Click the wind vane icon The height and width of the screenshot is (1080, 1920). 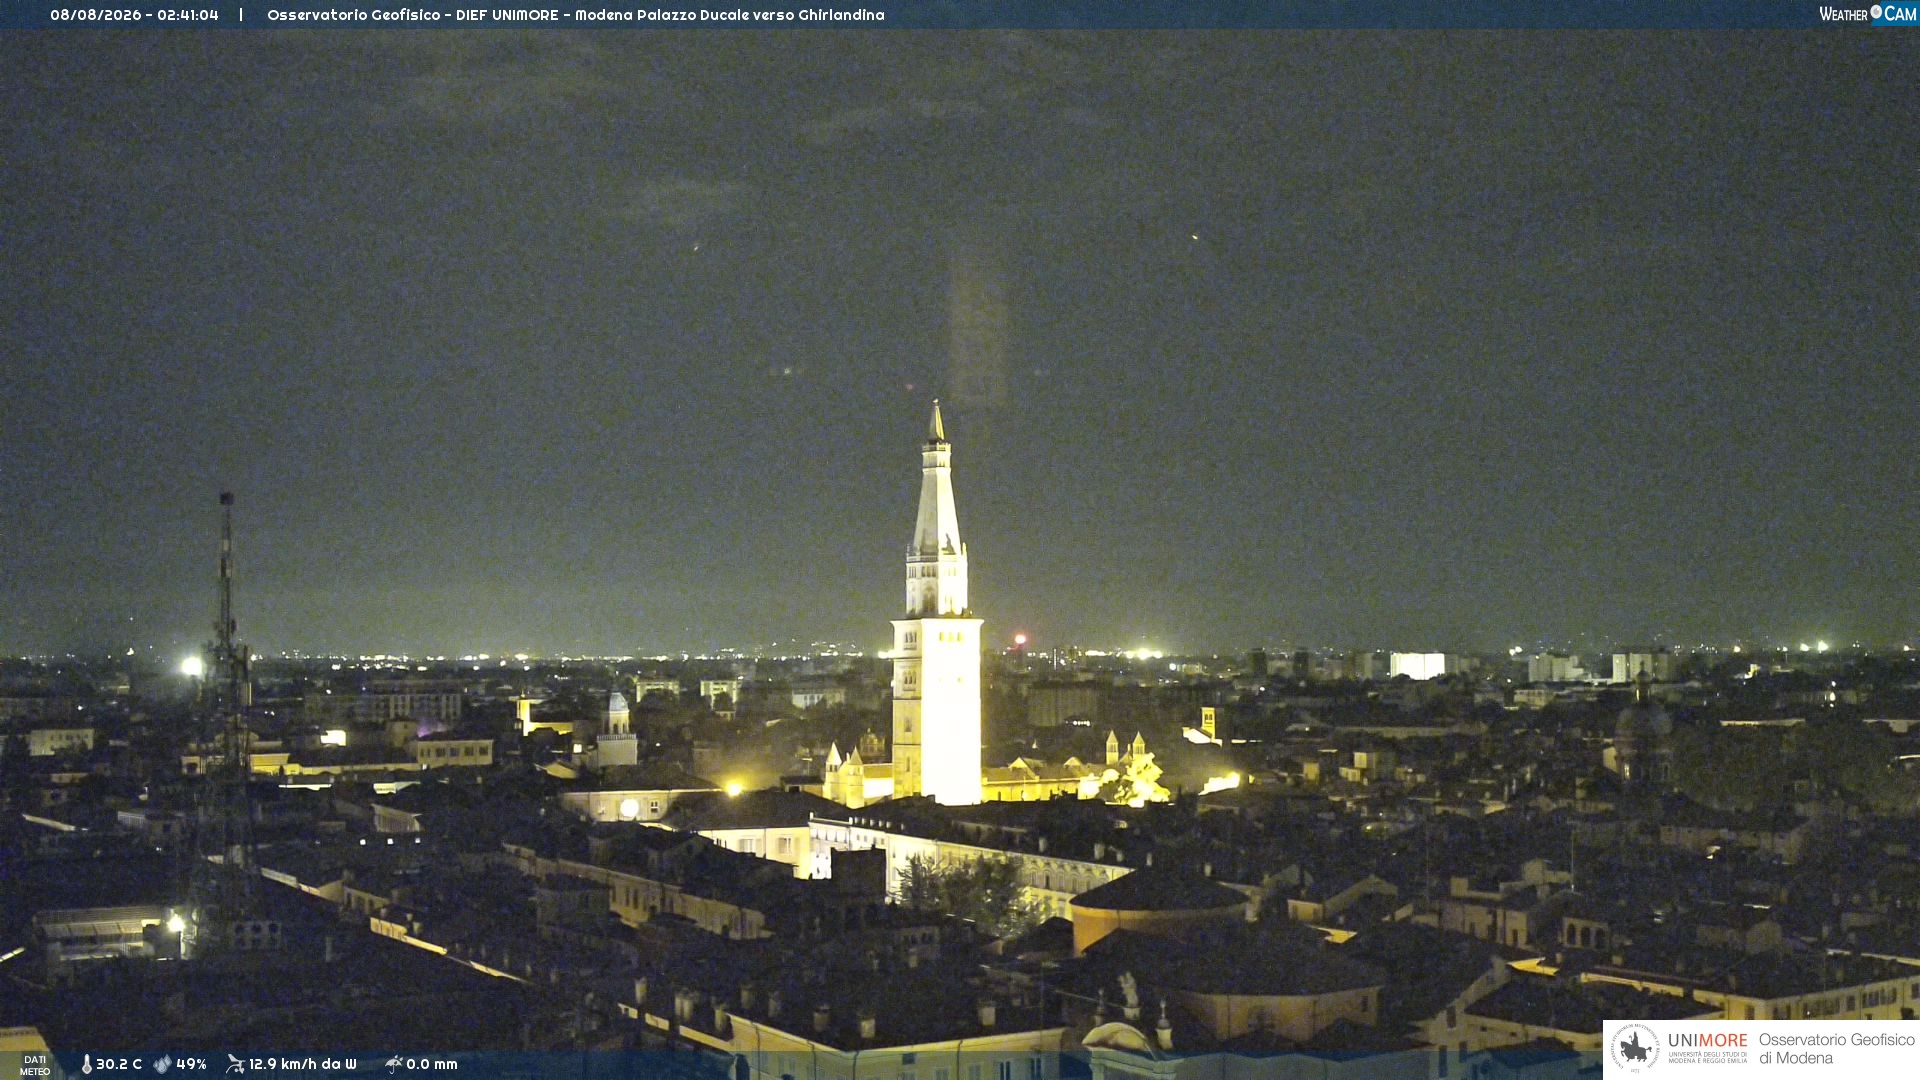coord(235,1064)
